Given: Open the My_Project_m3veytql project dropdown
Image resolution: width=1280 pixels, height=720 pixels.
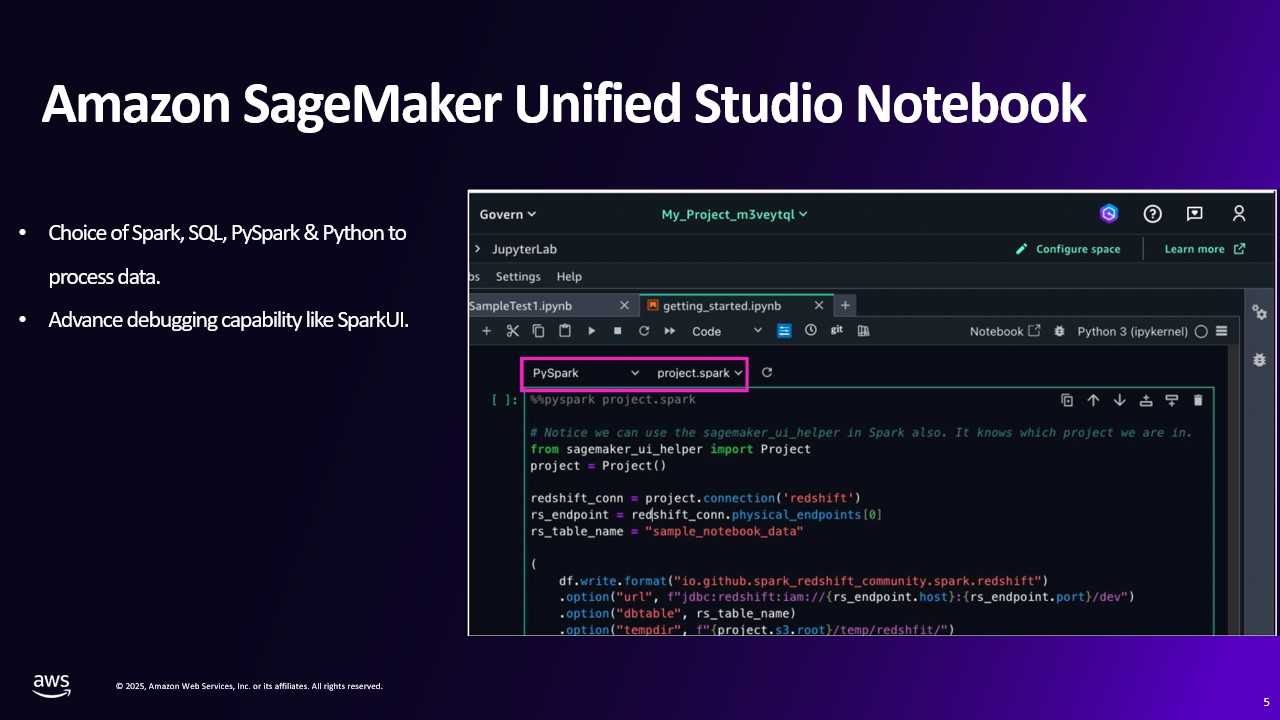Looking at the screenshot, I should (735, 214).
